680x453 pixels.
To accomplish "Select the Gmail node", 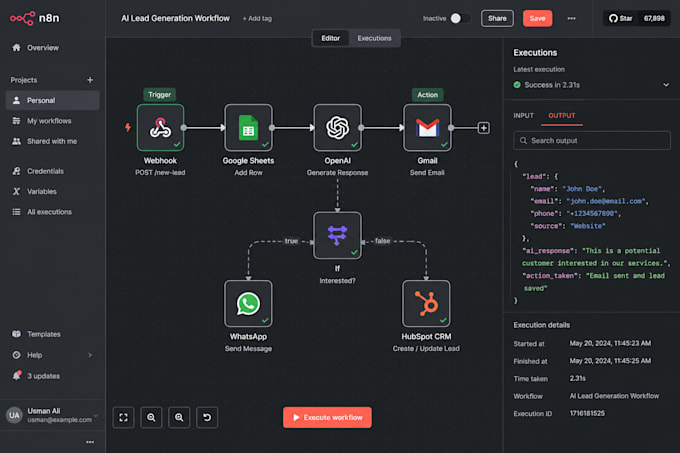I will point(427,127).
